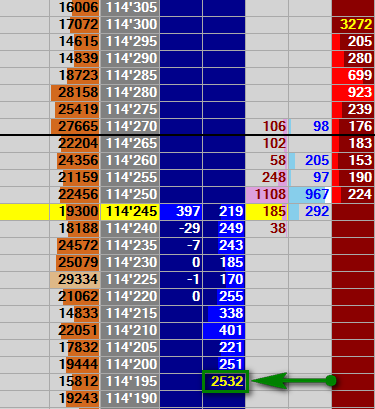Click price level 114'210

click(130, 330)
